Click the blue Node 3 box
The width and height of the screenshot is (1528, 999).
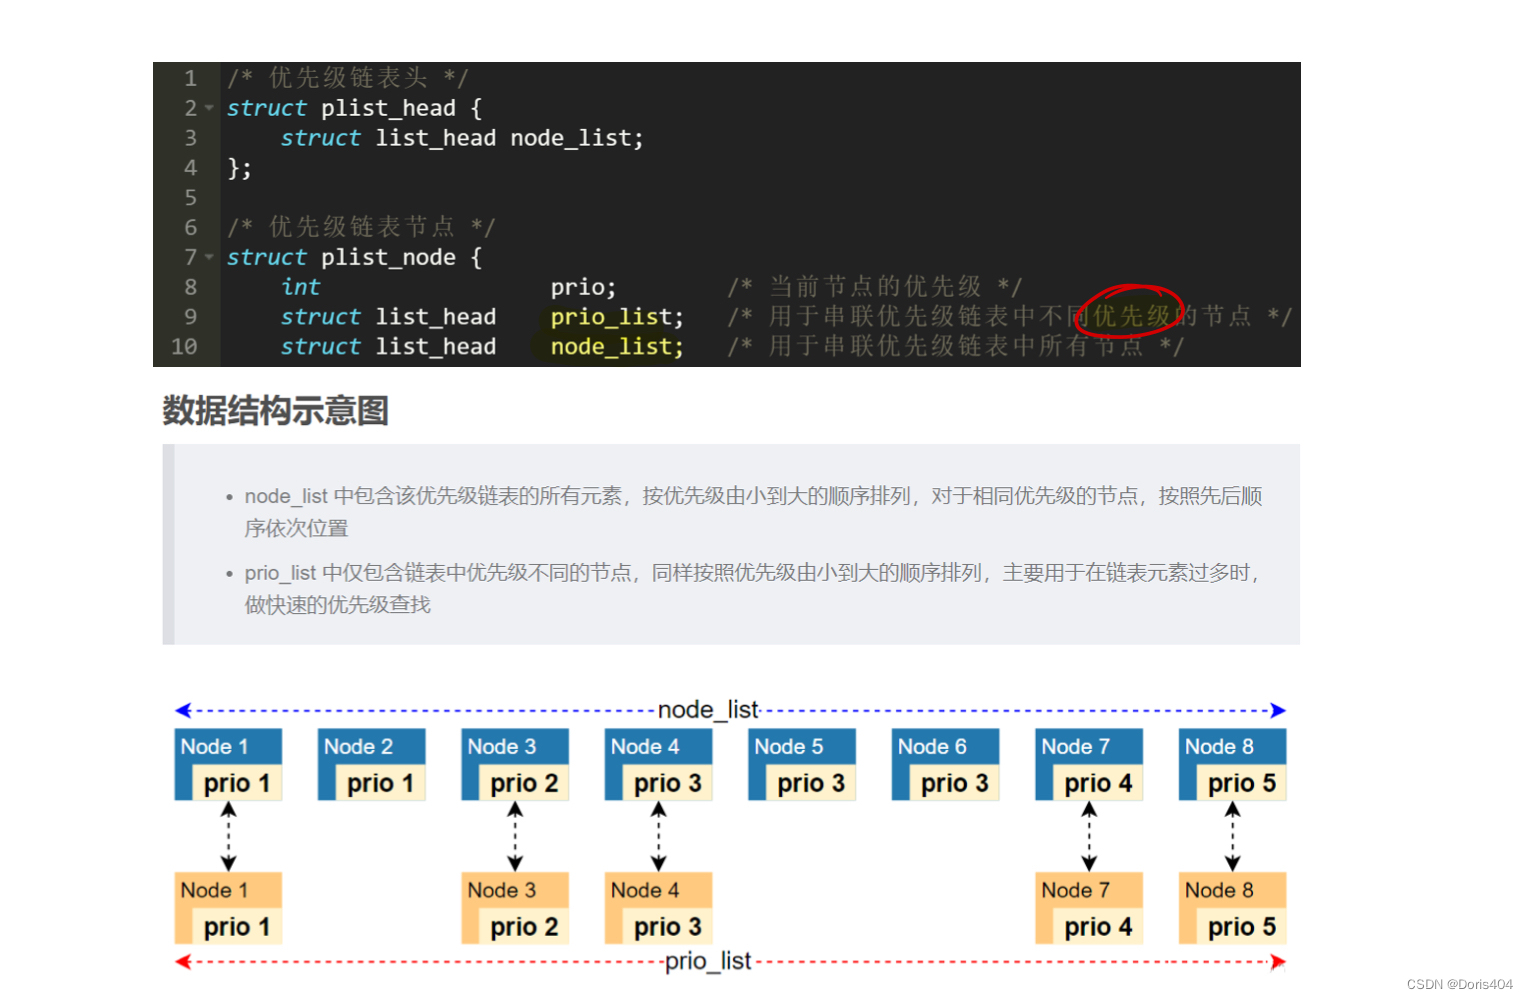coord(515,765)
